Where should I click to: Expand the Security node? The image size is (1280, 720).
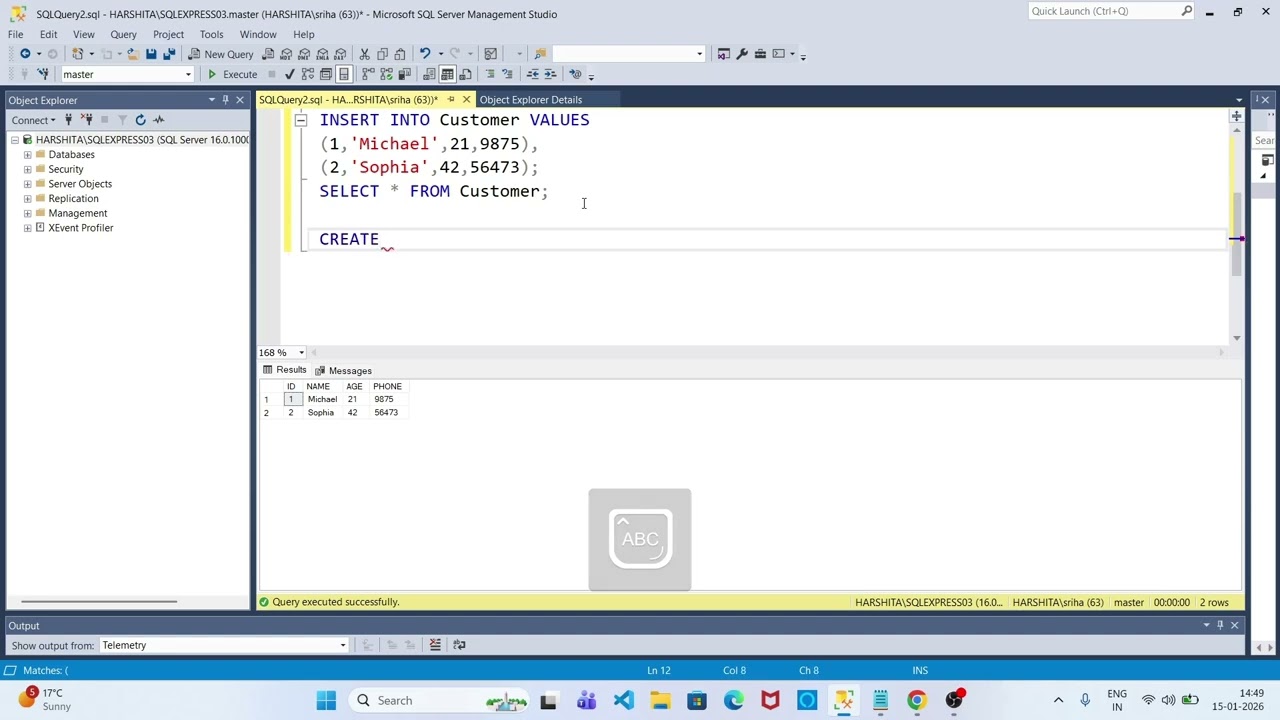point(28,169)
